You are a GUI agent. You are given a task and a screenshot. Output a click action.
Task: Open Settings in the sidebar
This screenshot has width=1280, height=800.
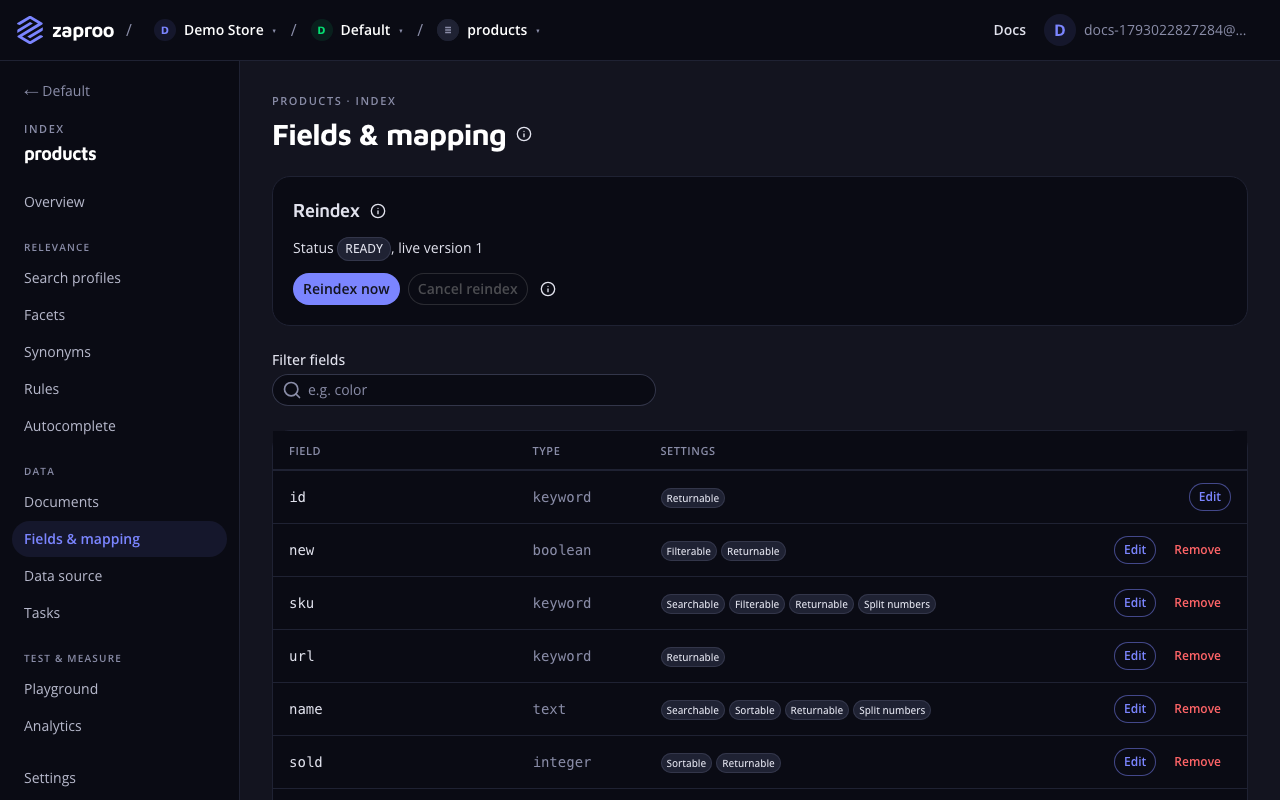pos(119,778)
